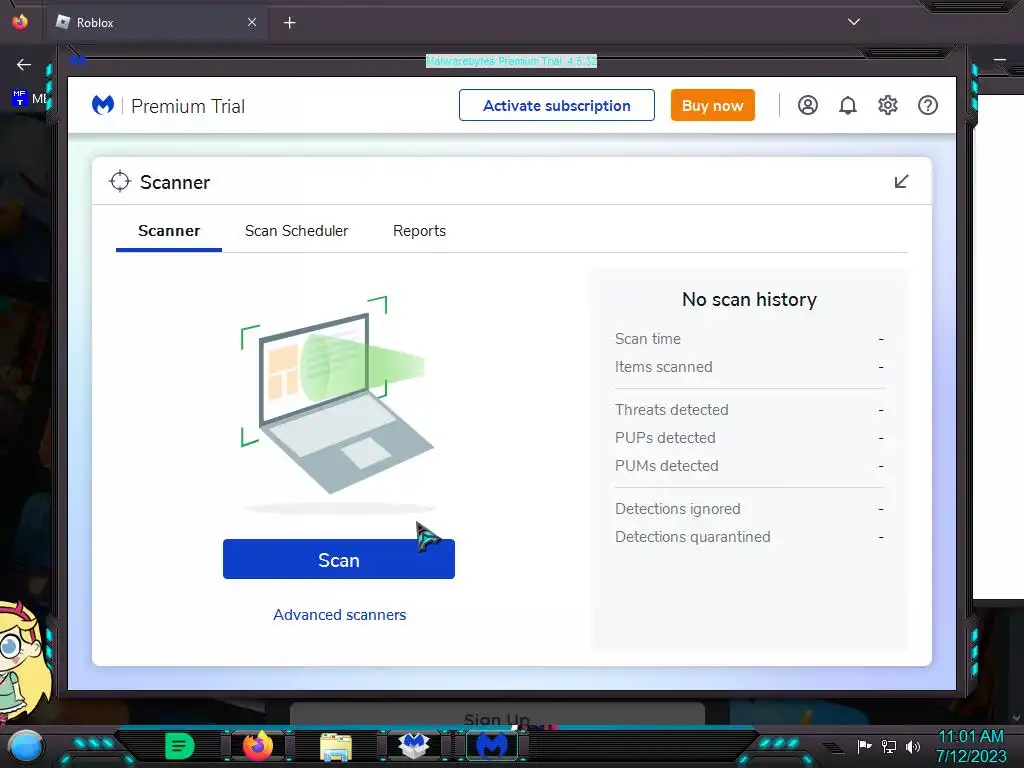Select the Roblox browser tab
Viewport: 1024px width, 768px height.
(157, 22)
